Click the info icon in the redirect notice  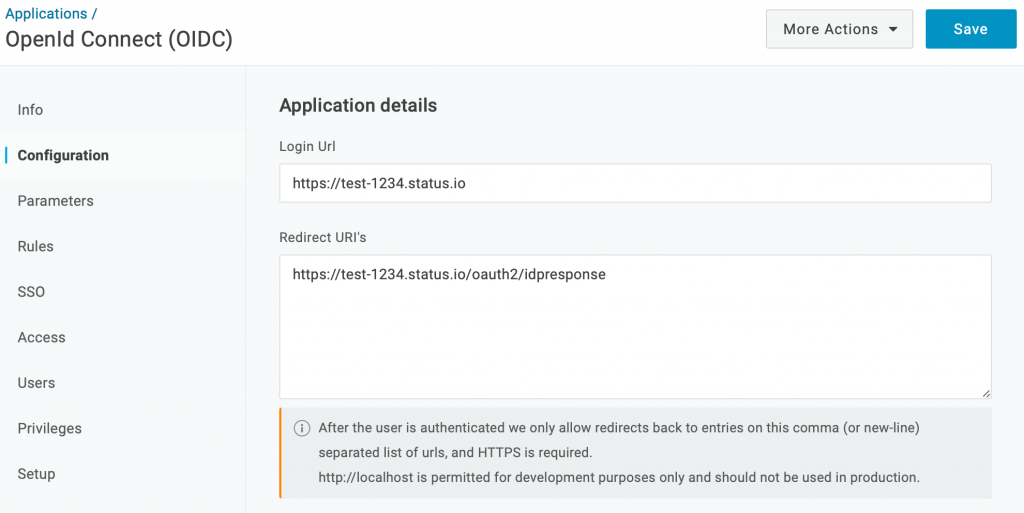tap(301, 428)
